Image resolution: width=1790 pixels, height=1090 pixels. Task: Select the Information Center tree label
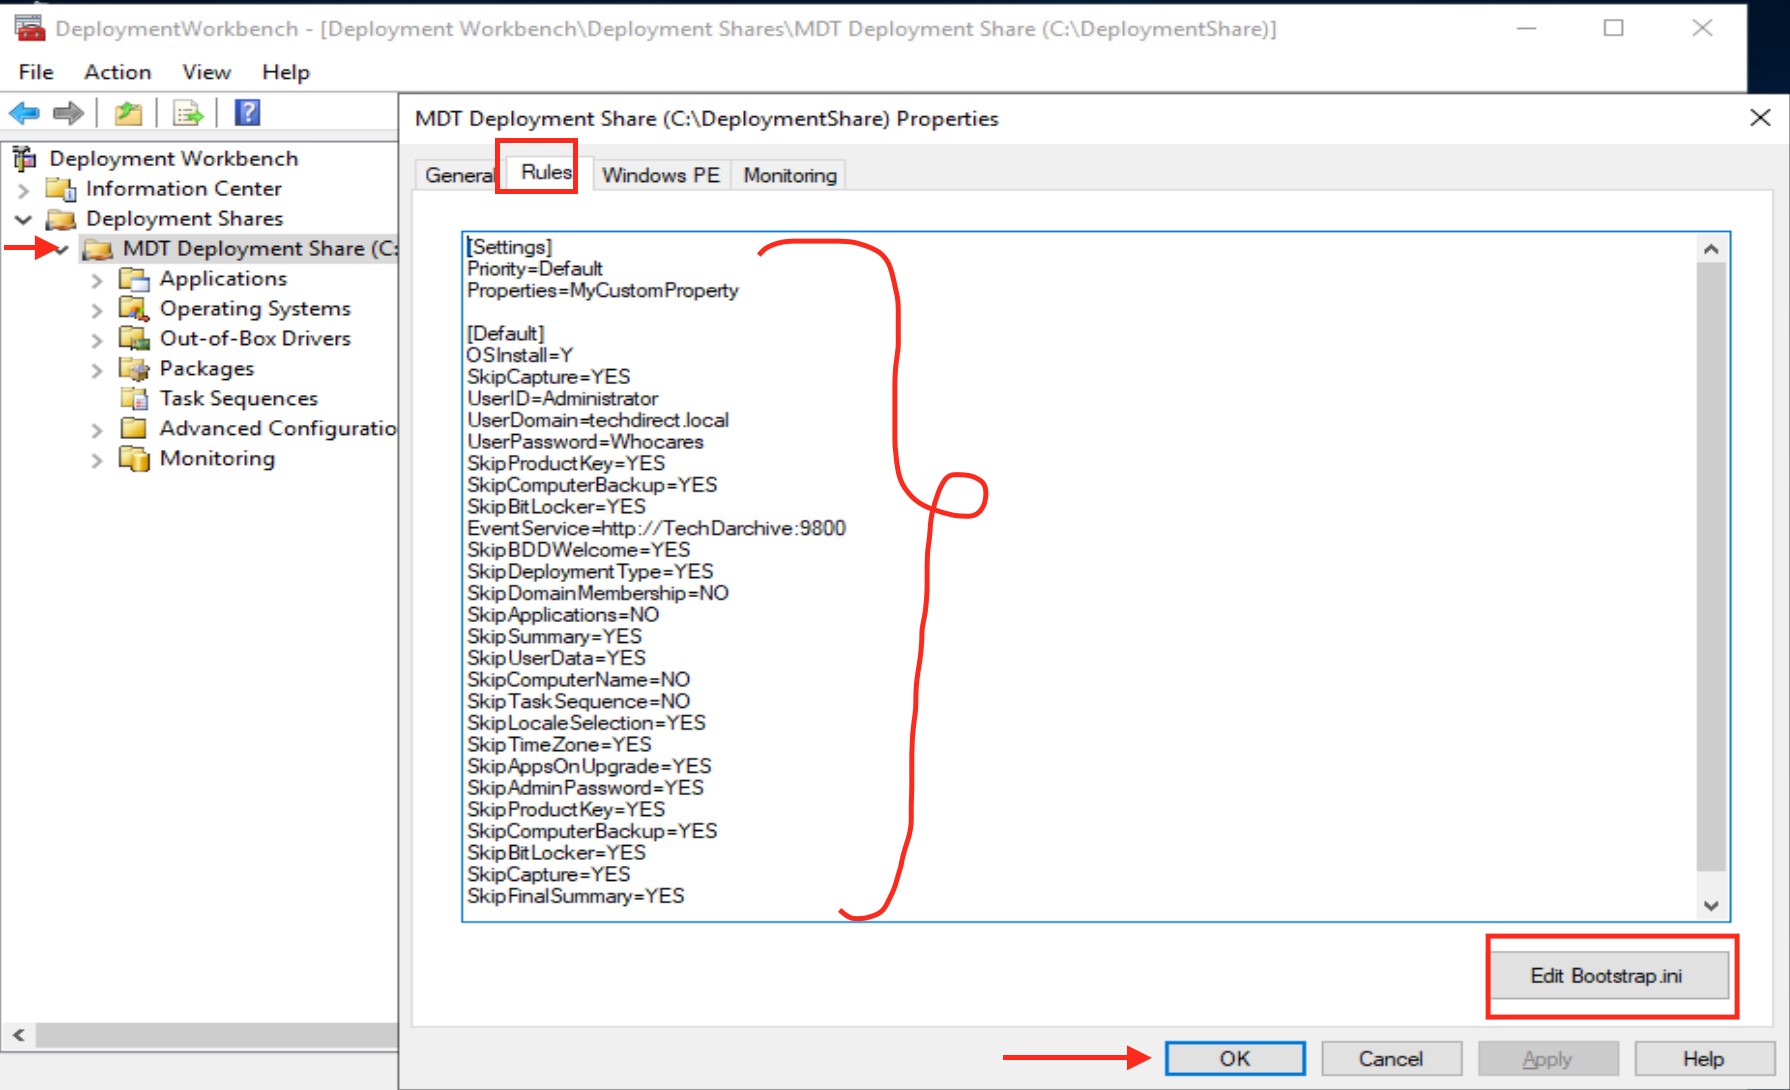click(184, 188)
